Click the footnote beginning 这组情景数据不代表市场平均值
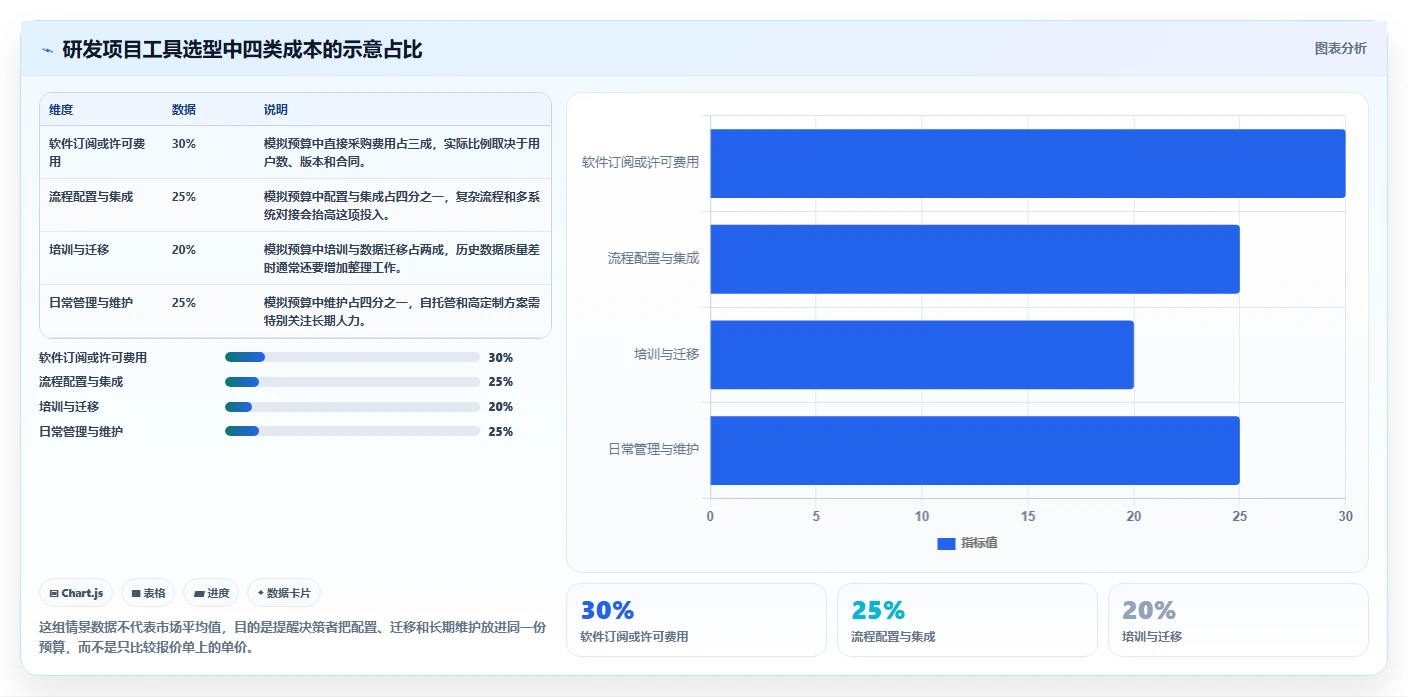 coord(292,637)
